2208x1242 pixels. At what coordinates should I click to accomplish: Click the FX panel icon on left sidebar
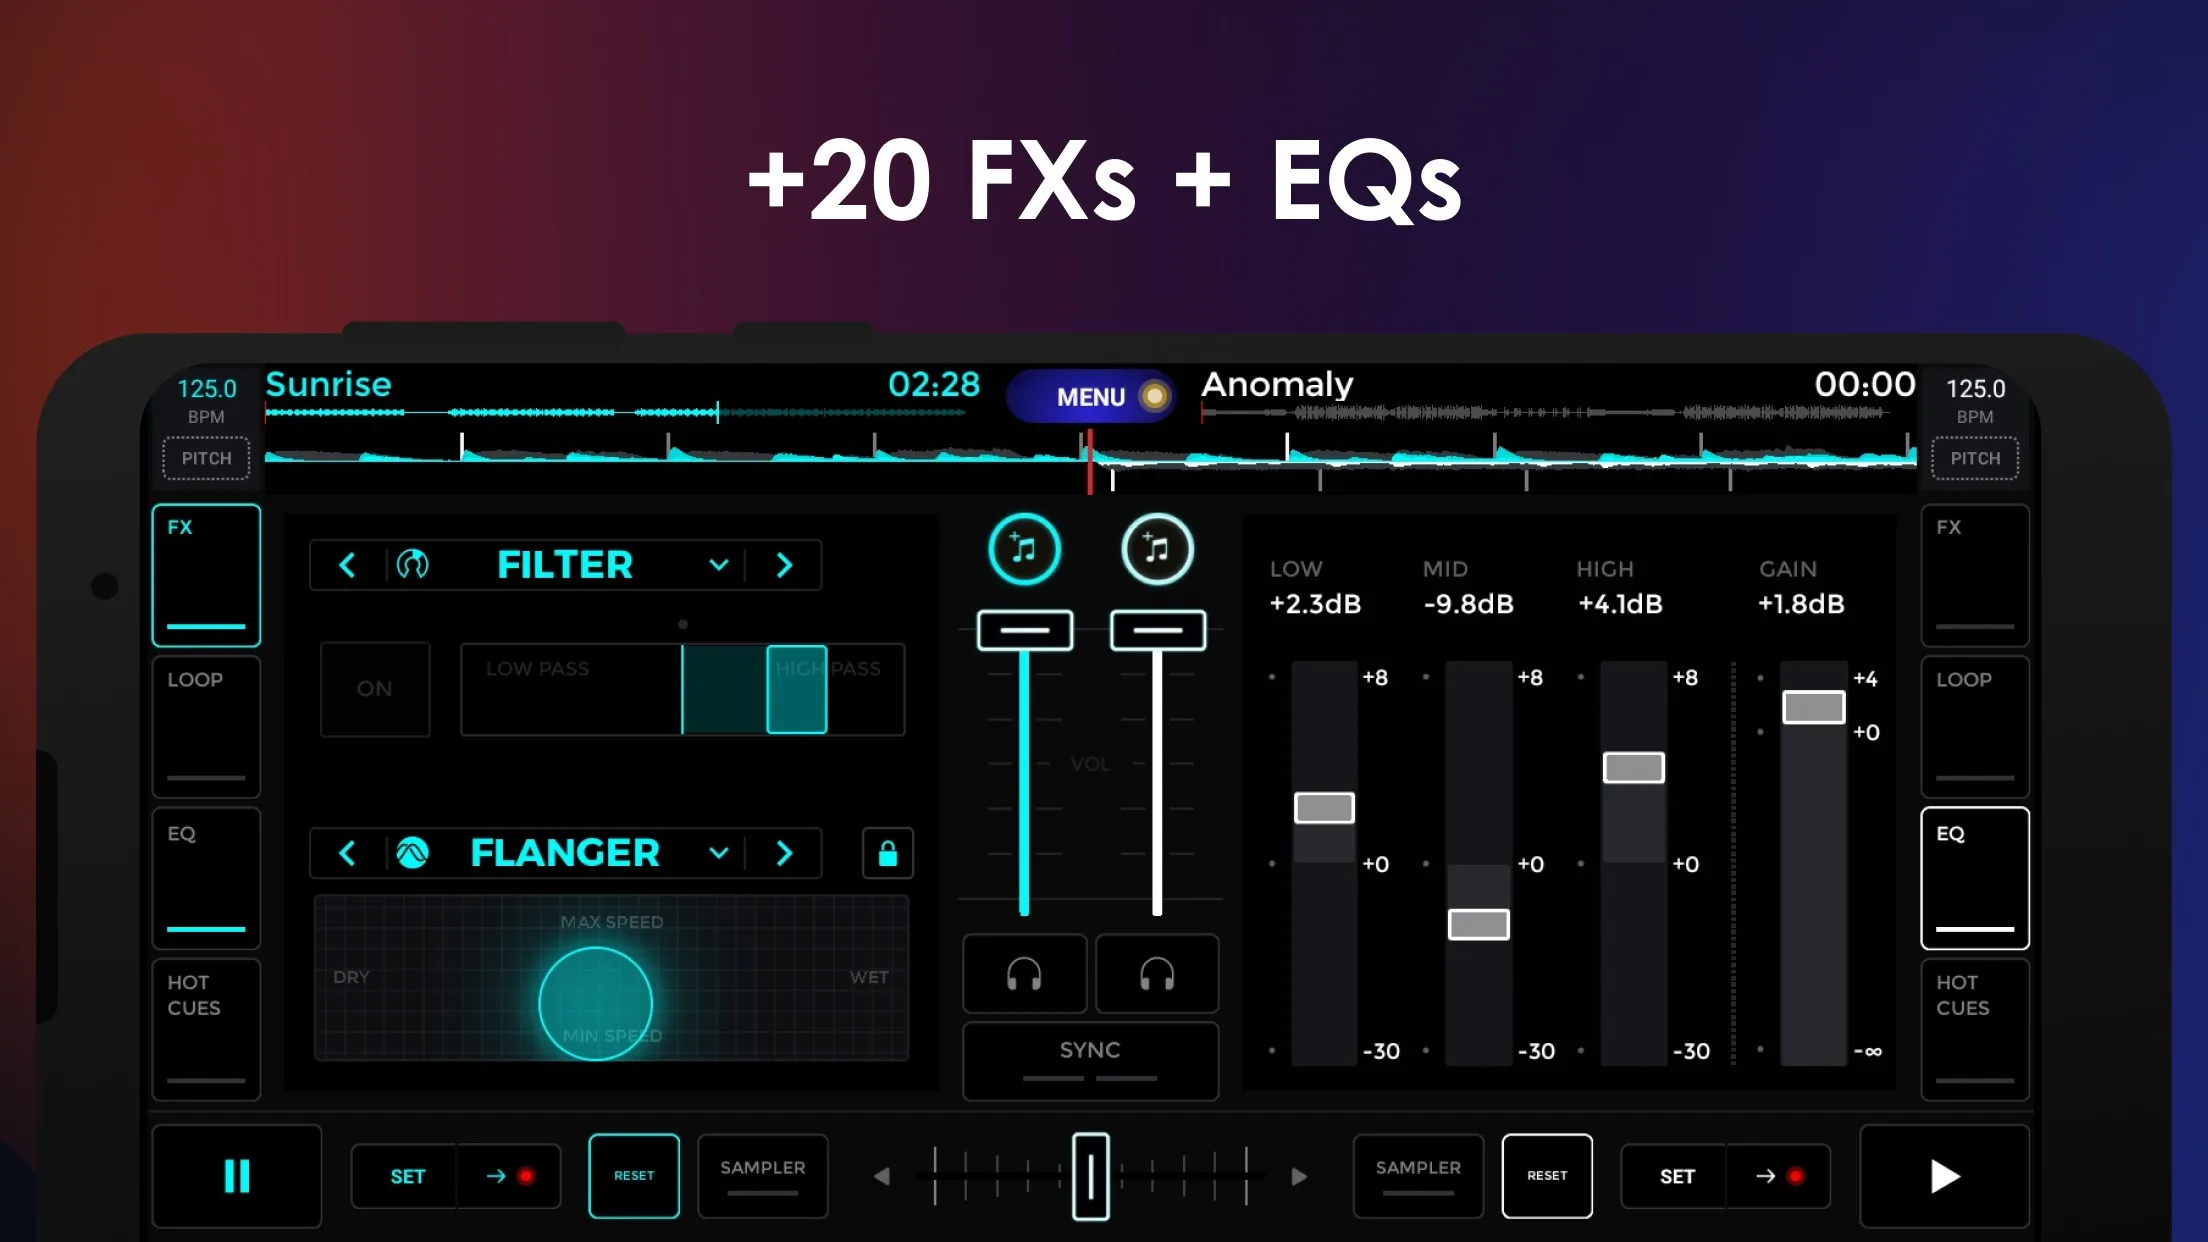205,573
